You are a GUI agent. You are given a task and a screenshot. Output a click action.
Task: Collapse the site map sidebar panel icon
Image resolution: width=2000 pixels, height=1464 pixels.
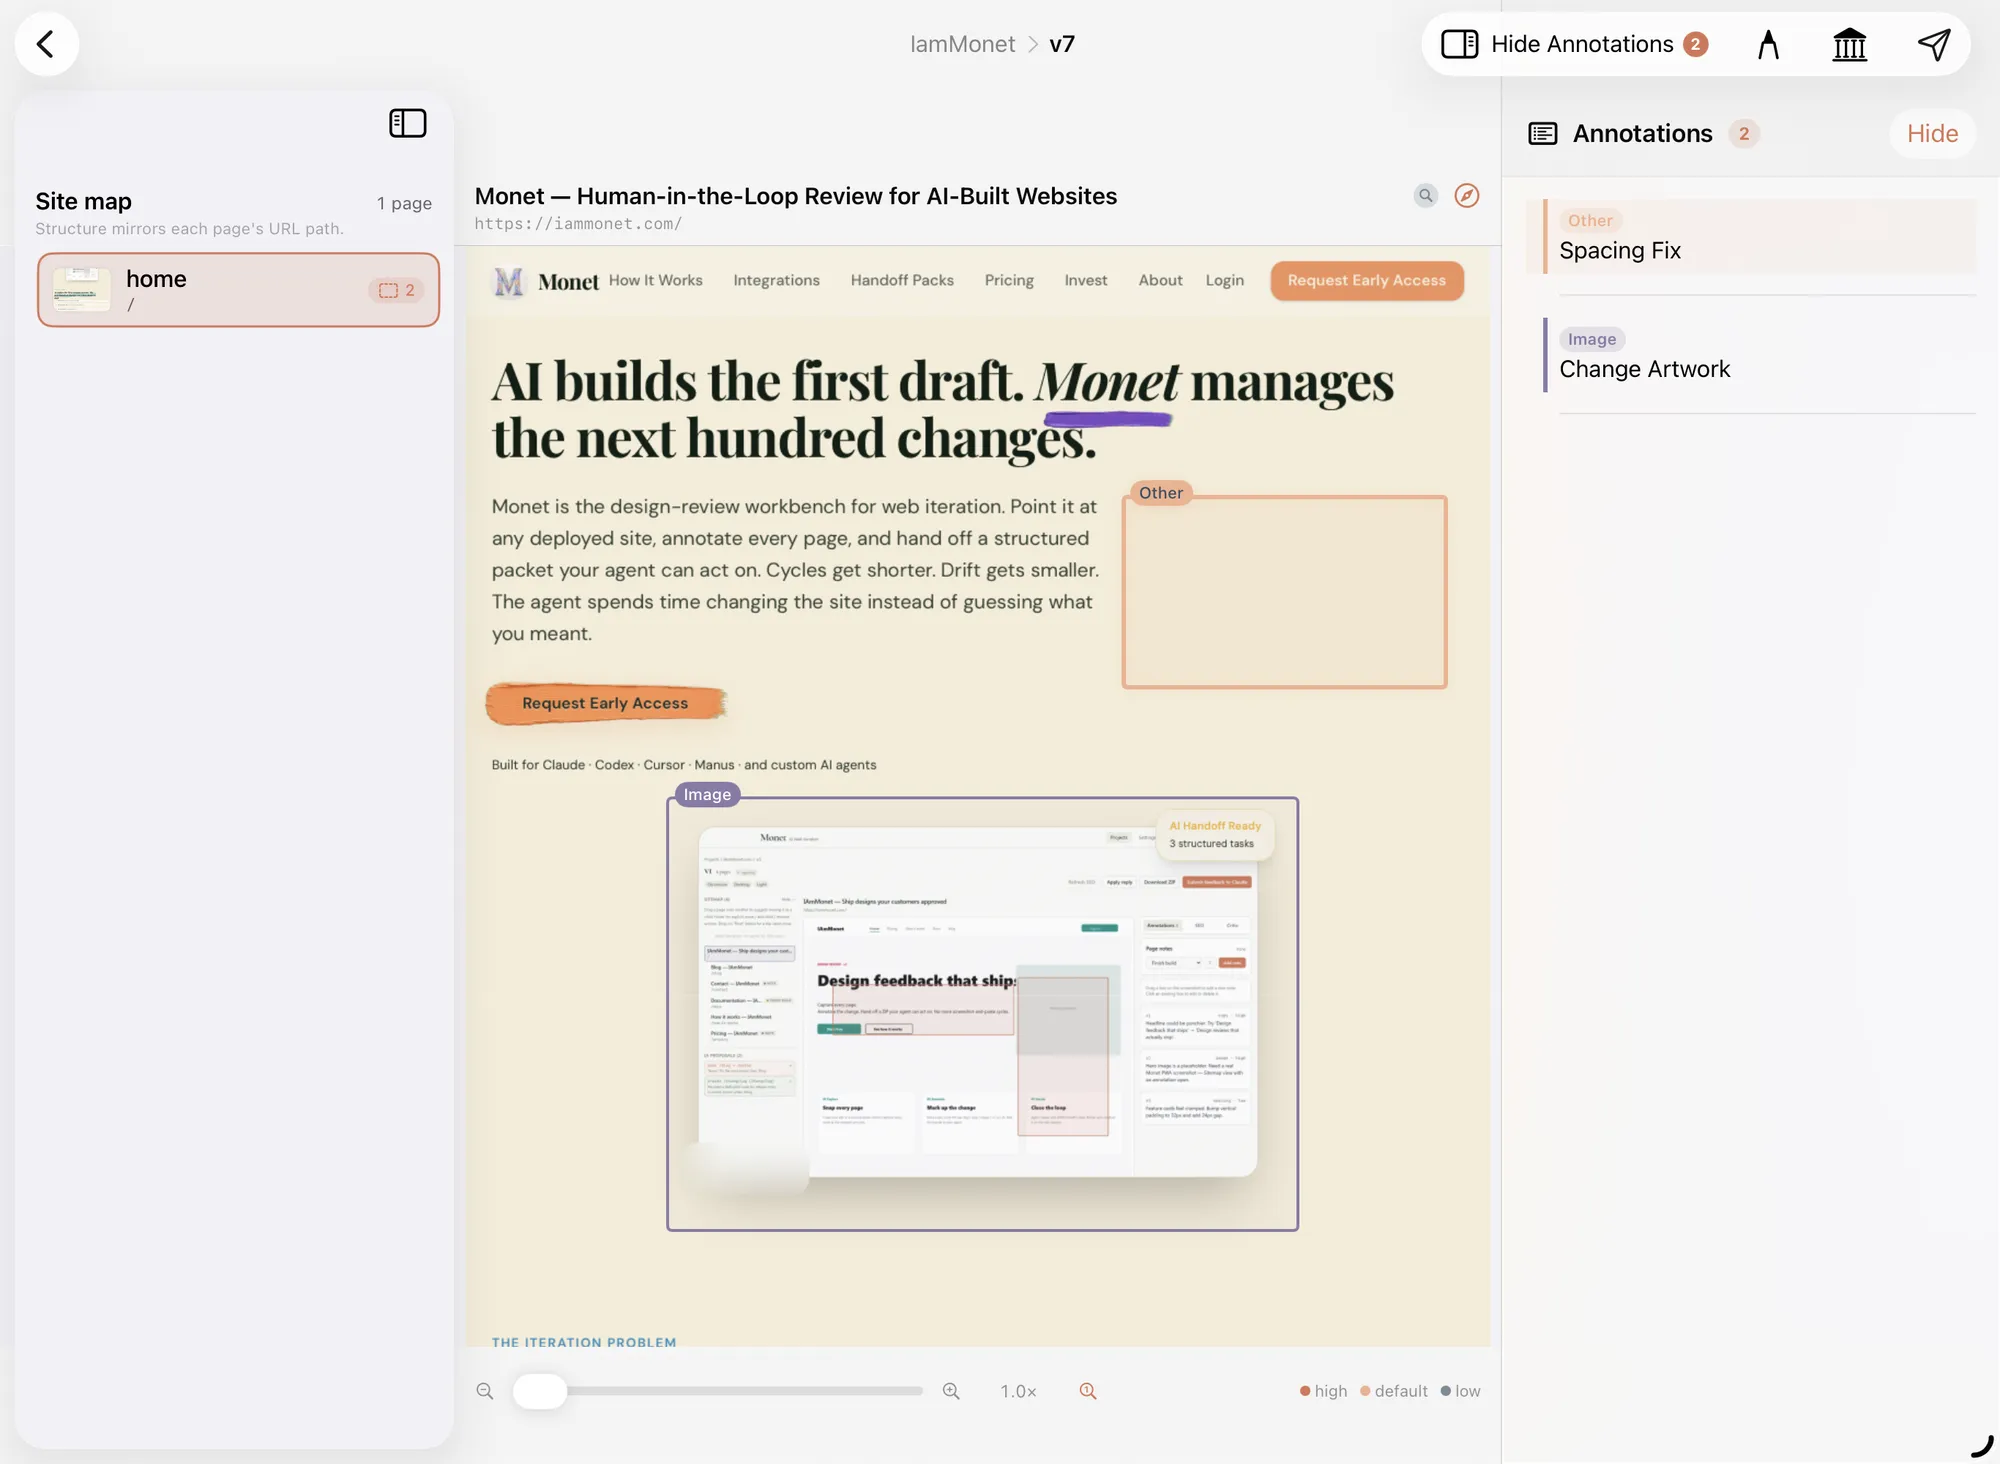click(x=408, y=123)
